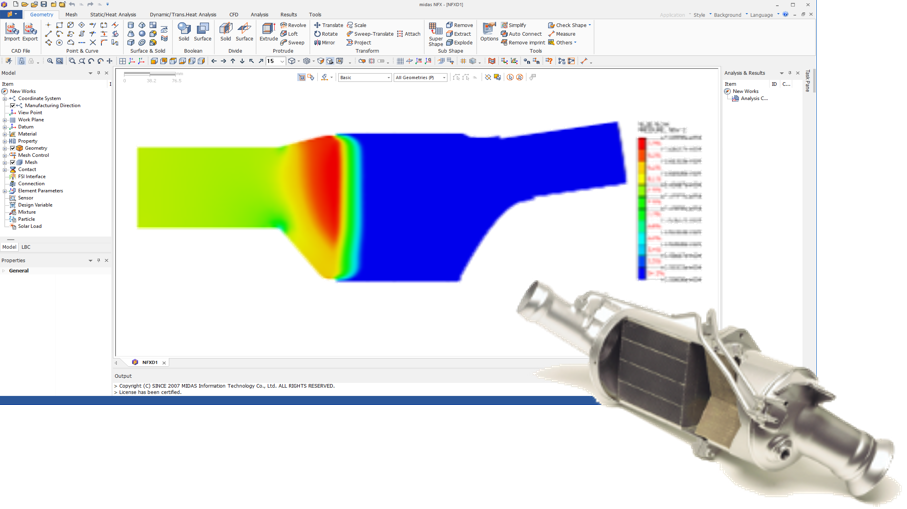Viewport: 907px width, 509px height.
Task: Click the Simplify tool
Action: tap(514, 25)
